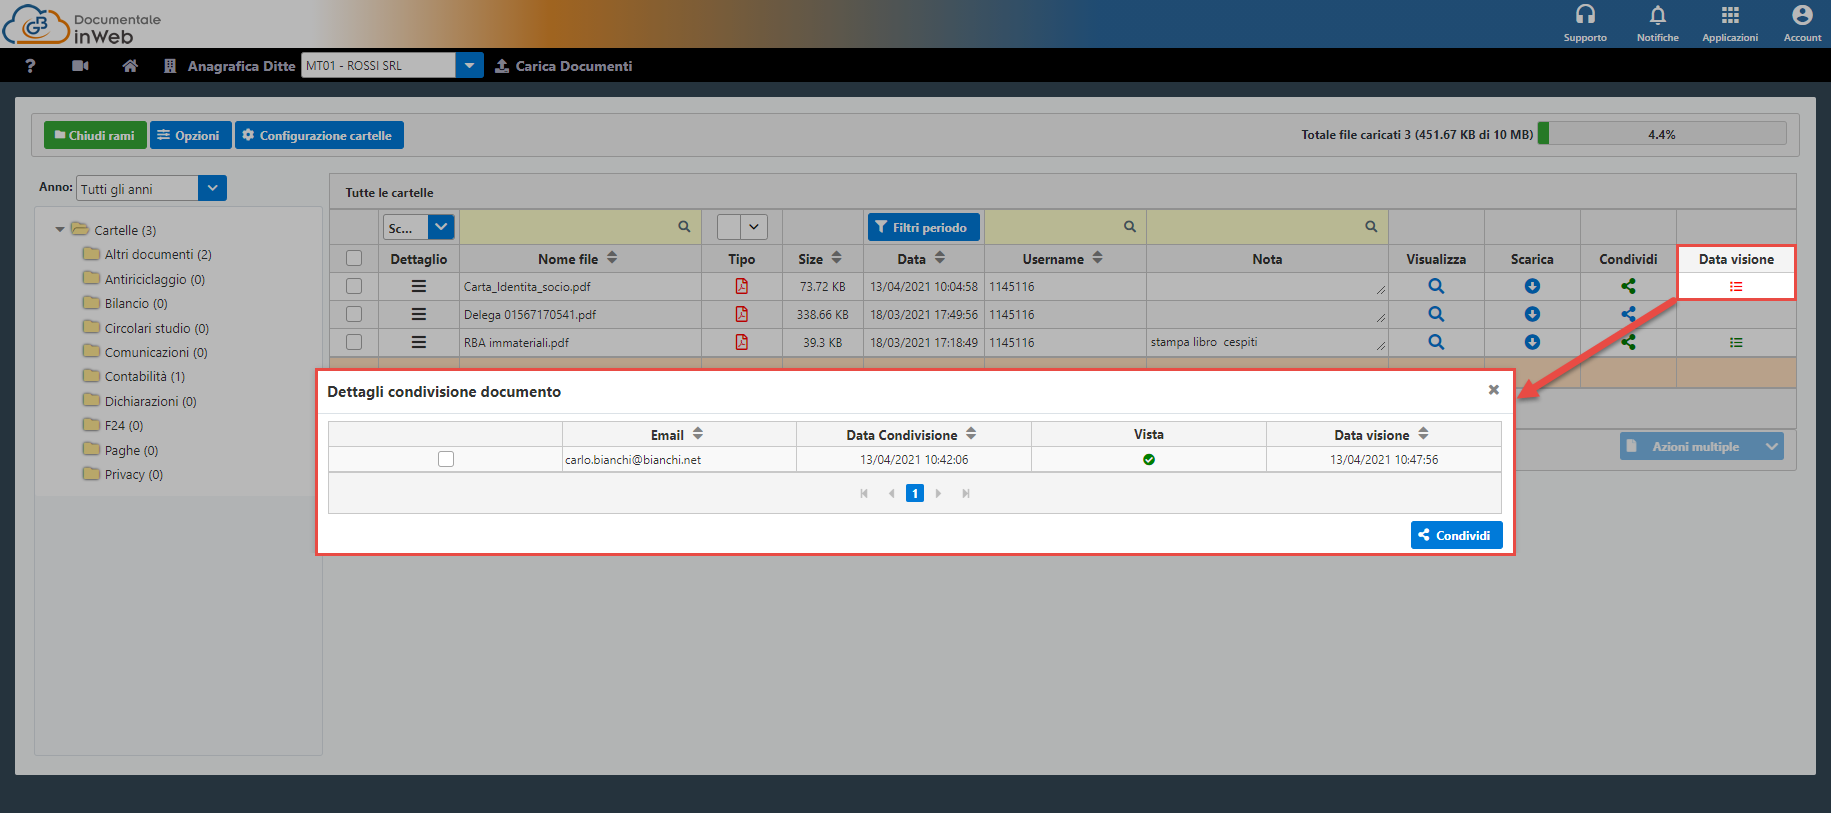The image size is (1831, 813).
Task: View Carta_Identita_socio.pdf with magnifier icon
Action: click(x=1436, y=286)
